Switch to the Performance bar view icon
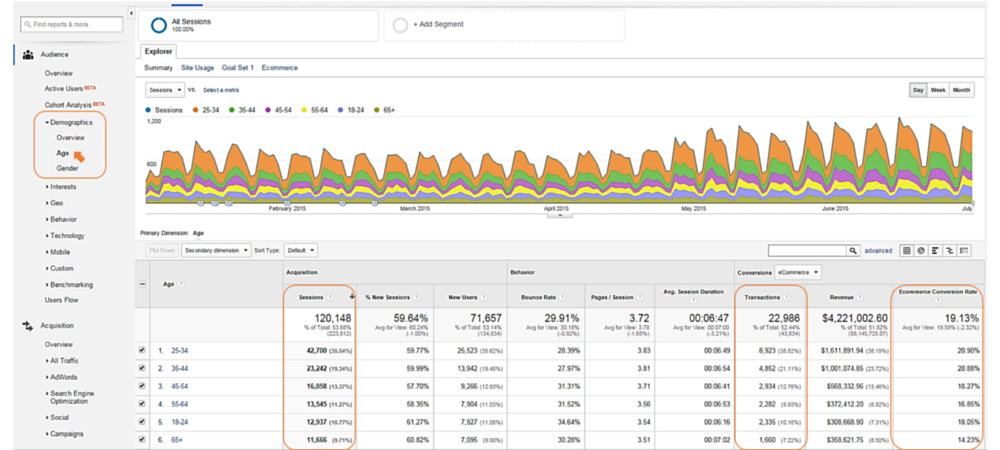 tap(936, 251)
